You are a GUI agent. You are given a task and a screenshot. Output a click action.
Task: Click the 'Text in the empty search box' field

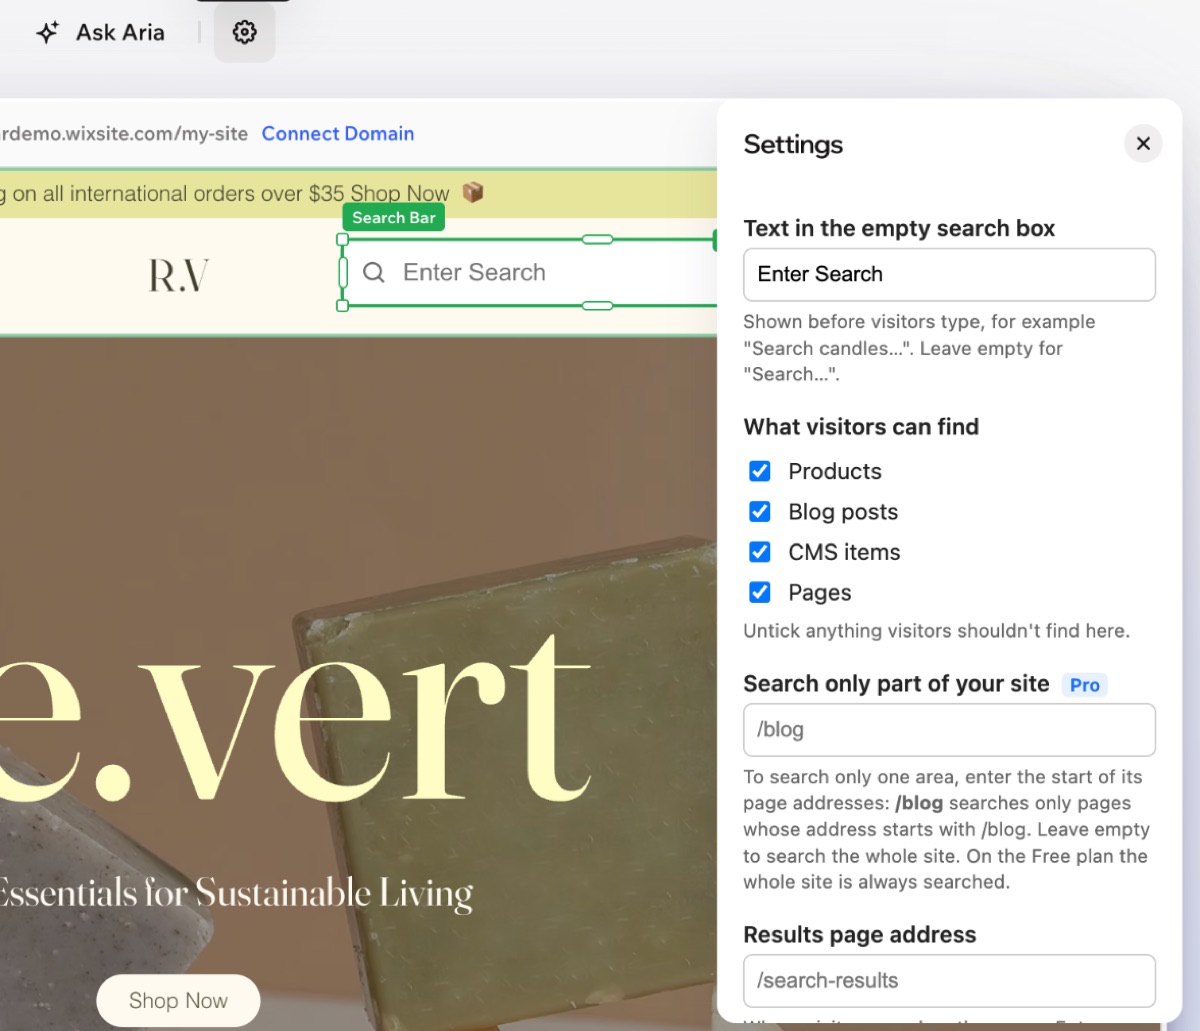pos(949,274)
